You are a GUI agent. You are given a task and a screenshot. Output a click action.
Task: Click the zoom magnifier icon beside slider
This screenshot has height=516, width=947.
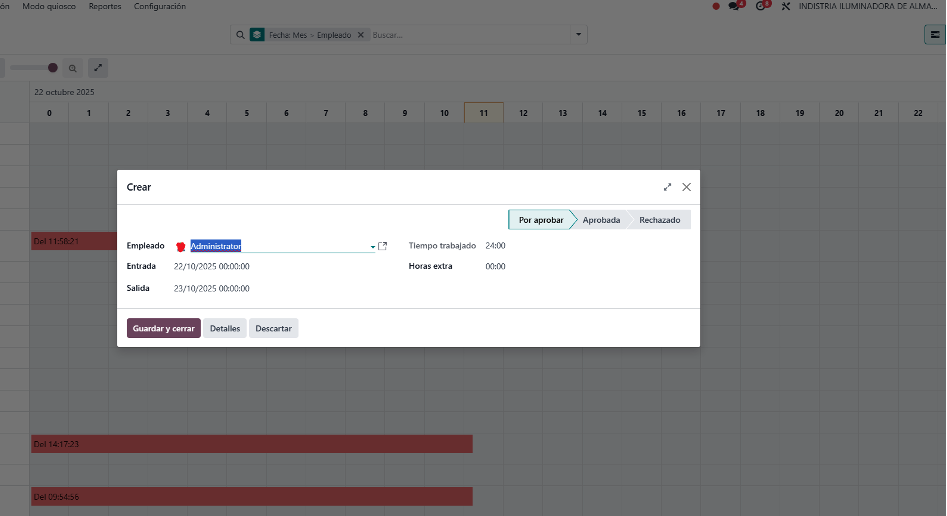point(72,68)
